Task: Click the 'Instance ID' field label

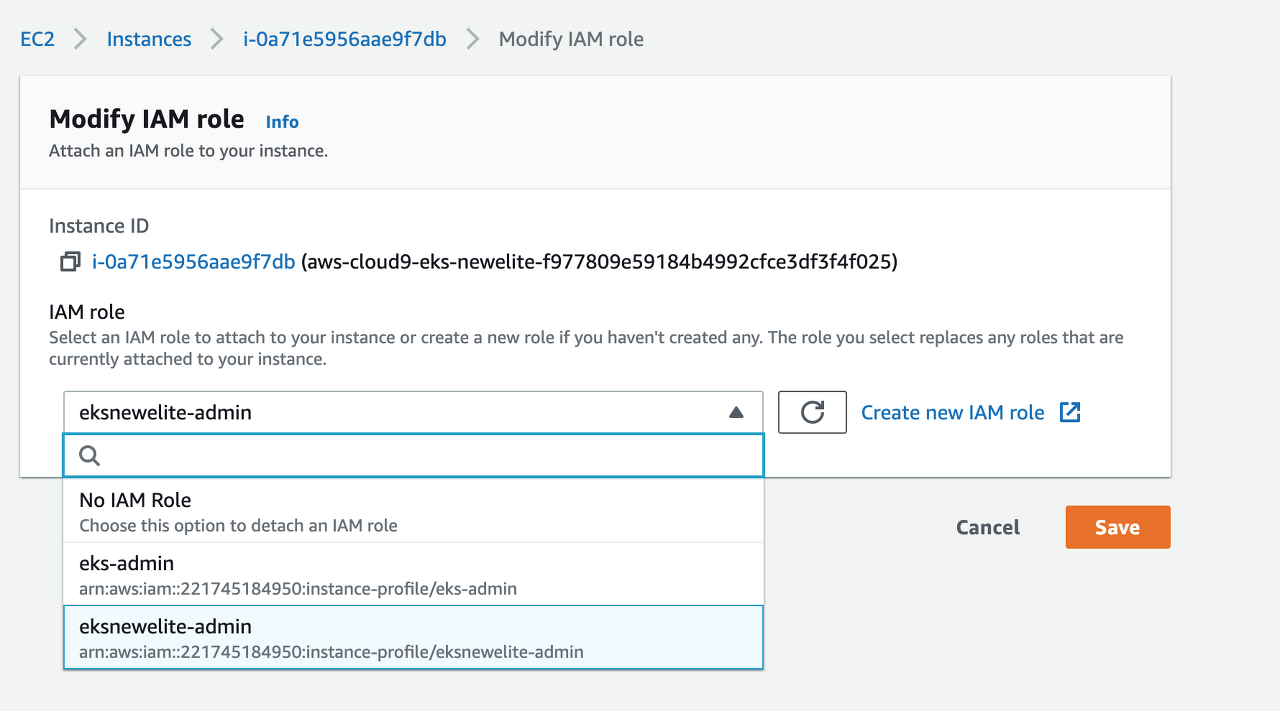Action: click(x=99, y=226)
